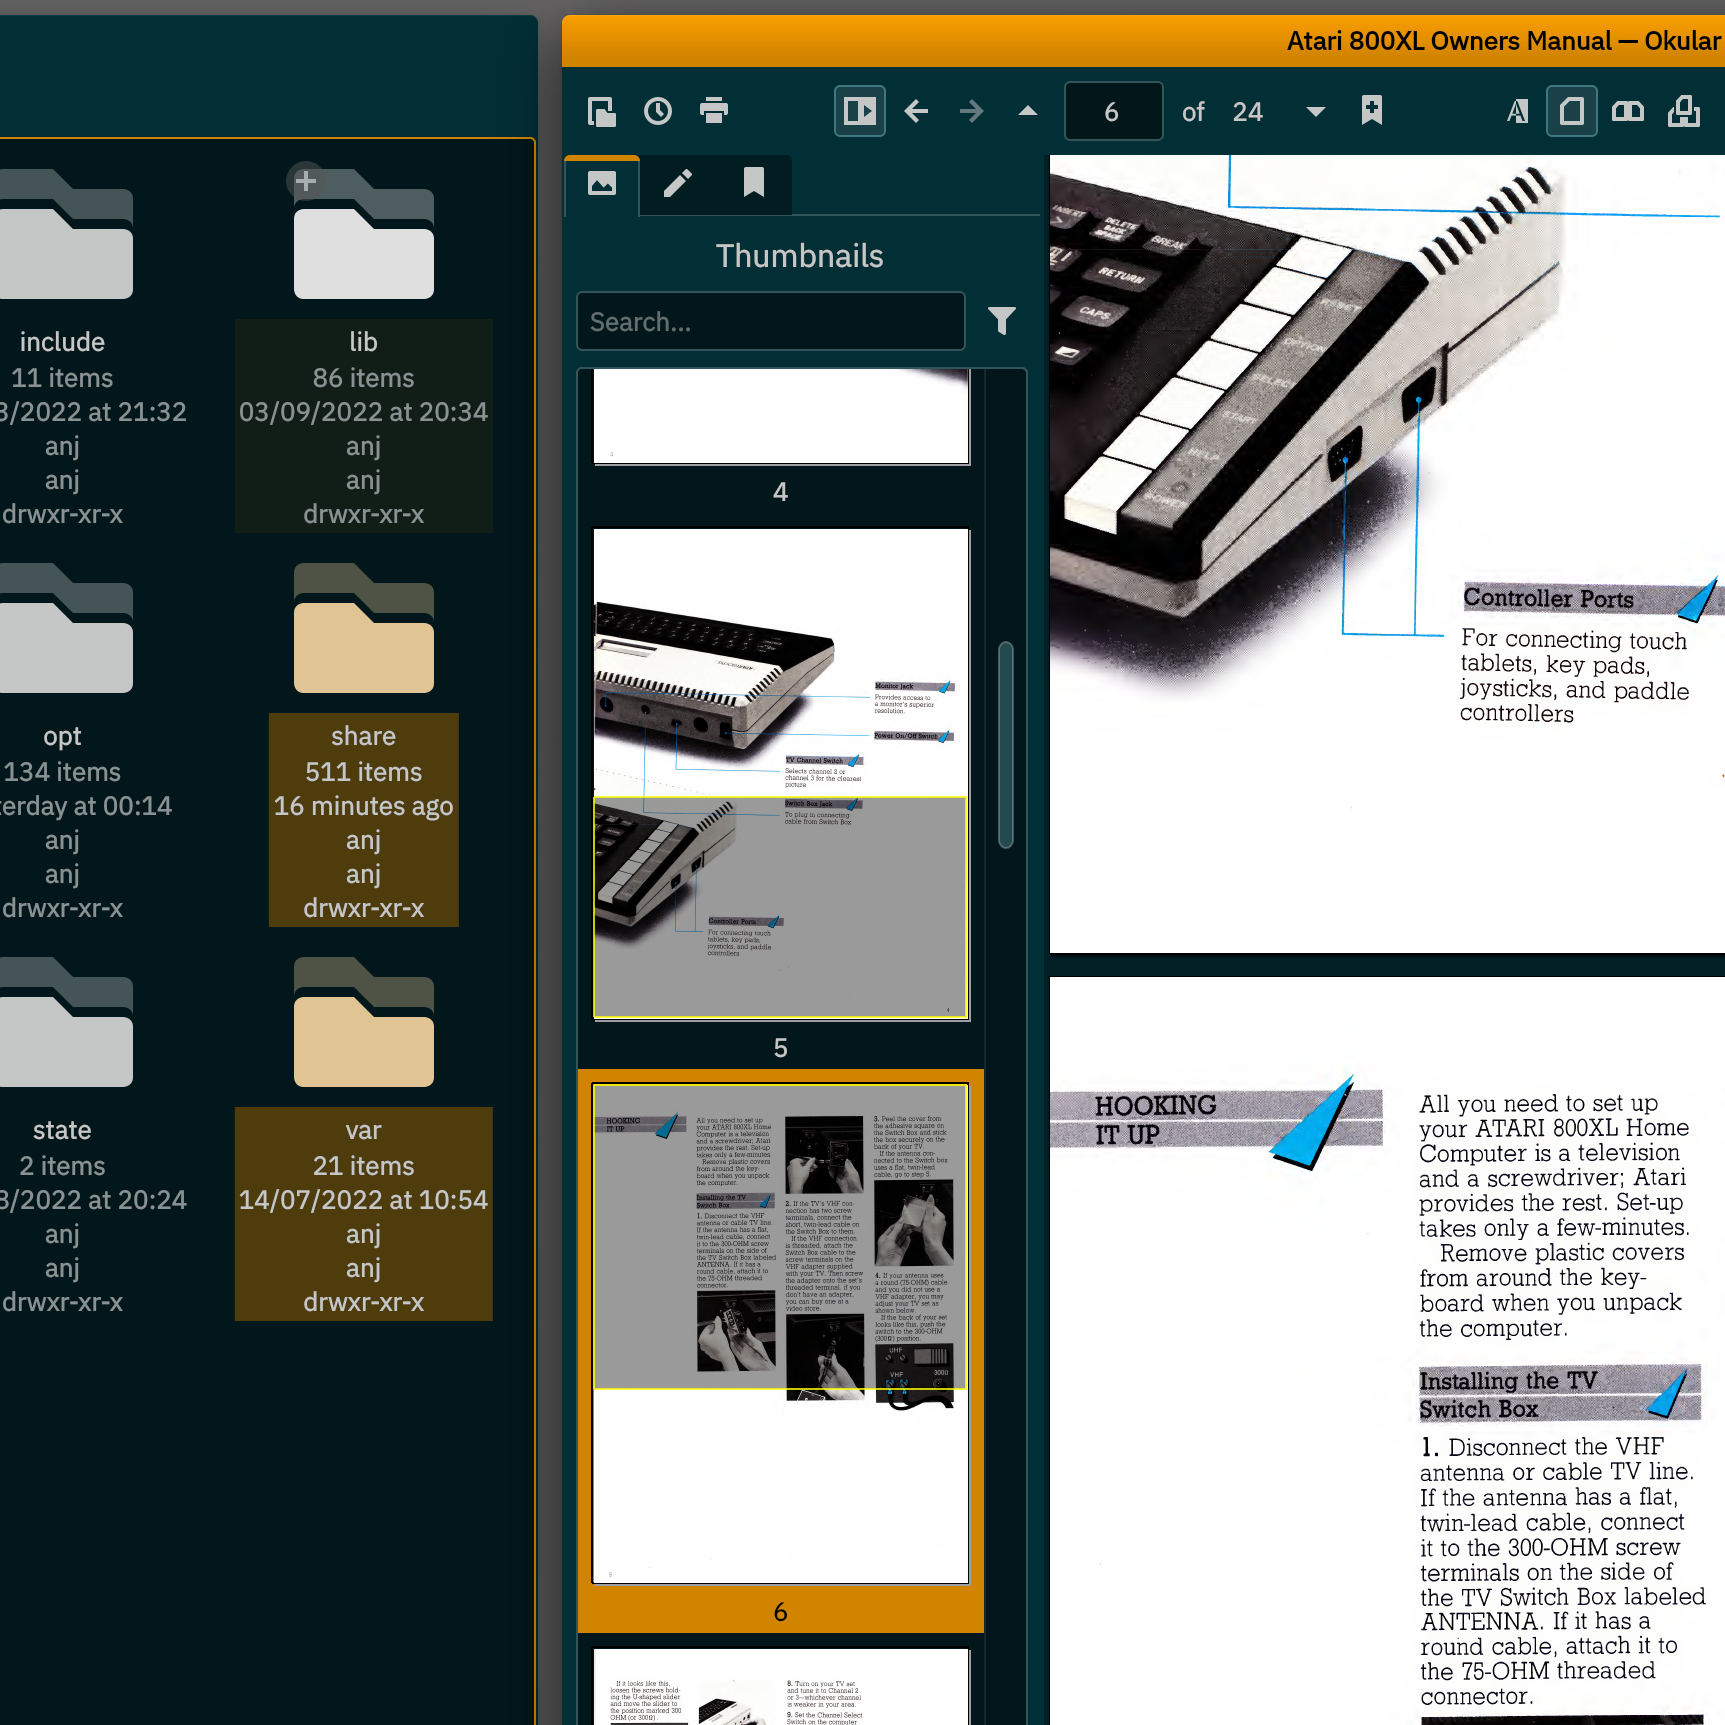This screenshot has height=1725, width=1725.
Task: Click the 'share' folder name label
Action: [364, 736]
